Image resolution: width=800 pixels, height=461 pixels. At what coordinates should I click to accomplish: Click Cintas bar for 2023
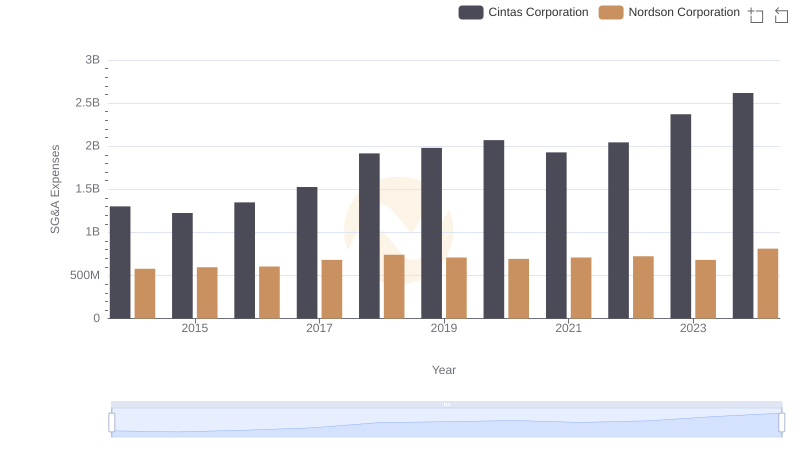click(681, 216)
